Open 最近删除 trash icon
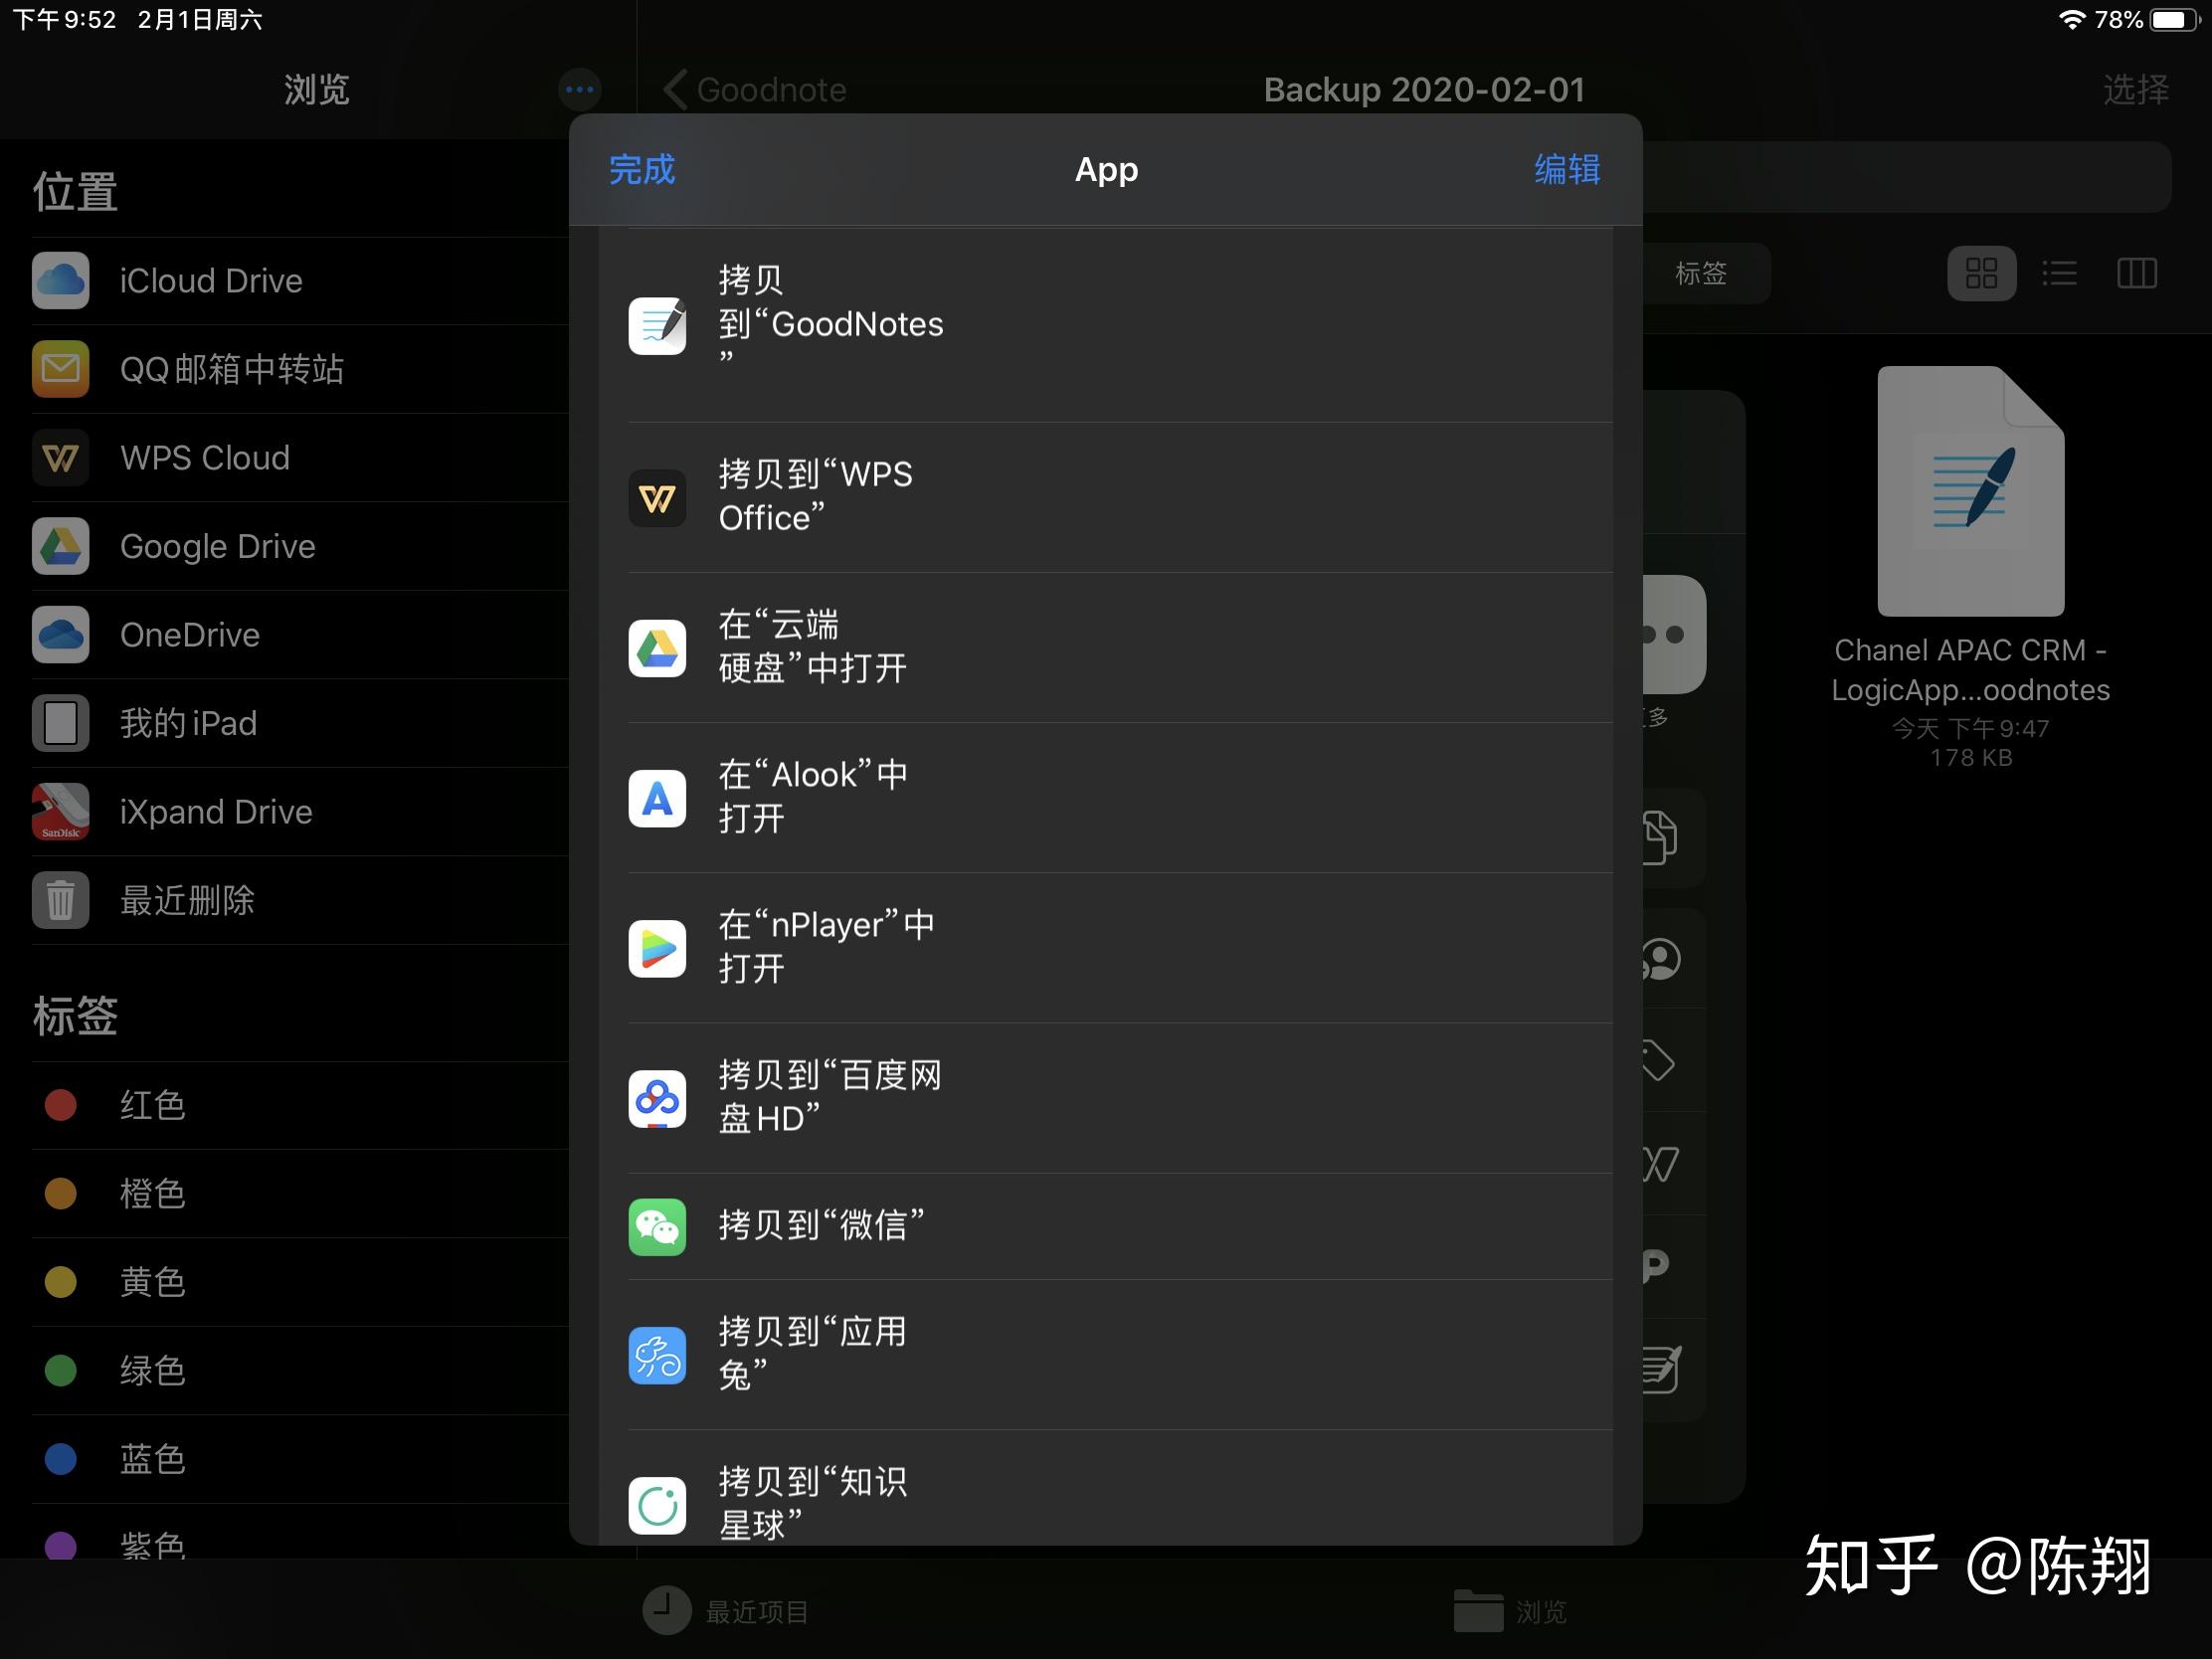Image resolution: width=2212 pixels, height=1659 pixels. 61,900
